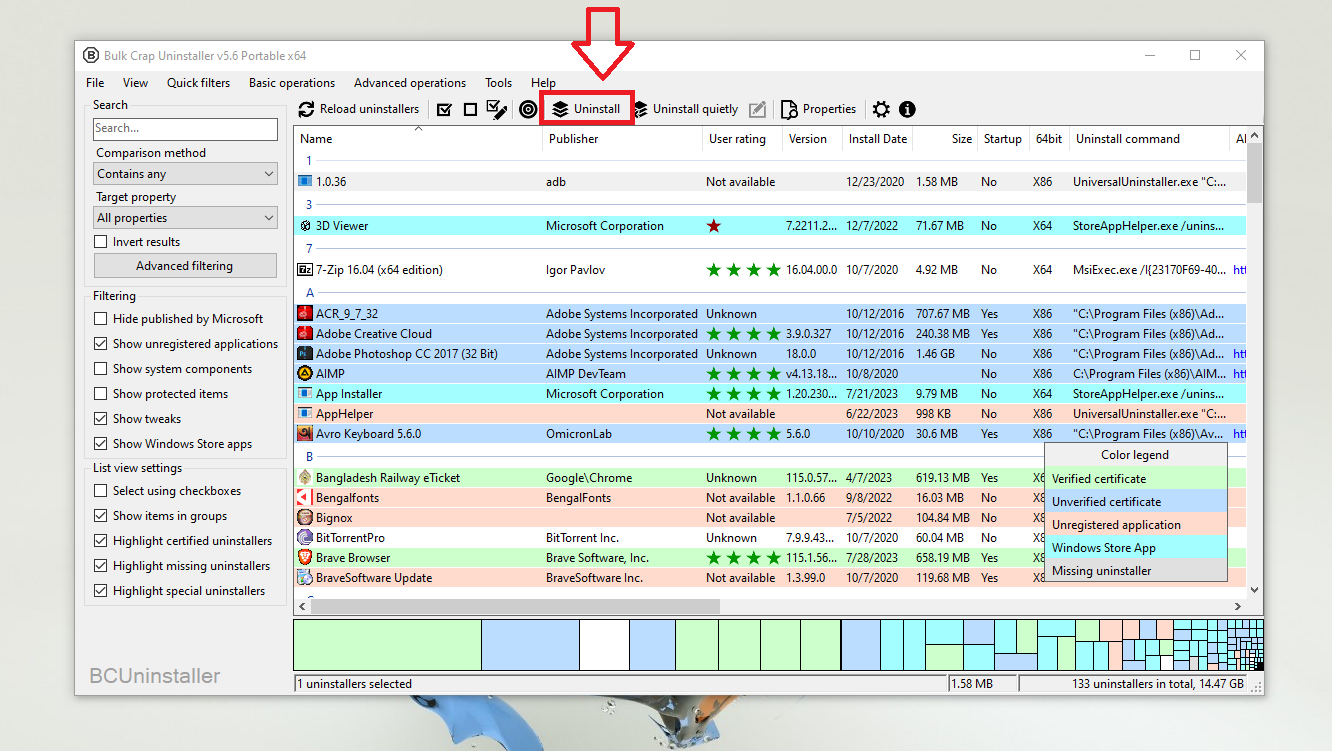
Task: Click the Windows Store App legend color
Action: (x=1135, y=548)
